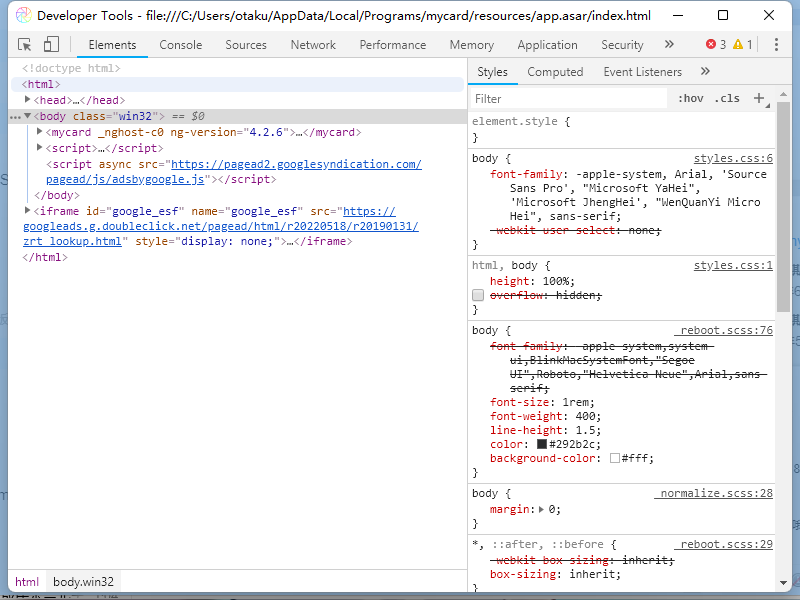This screenshot has width=800, height=600.
Task: Open color picker for #fff swatch
Action: (615, 458)
